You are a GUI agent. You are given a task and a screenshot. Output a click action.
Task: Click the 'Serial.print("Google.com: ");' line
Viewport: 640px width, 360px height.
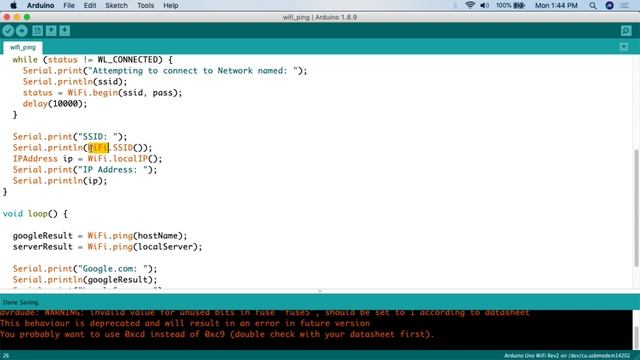coord(85,269)
